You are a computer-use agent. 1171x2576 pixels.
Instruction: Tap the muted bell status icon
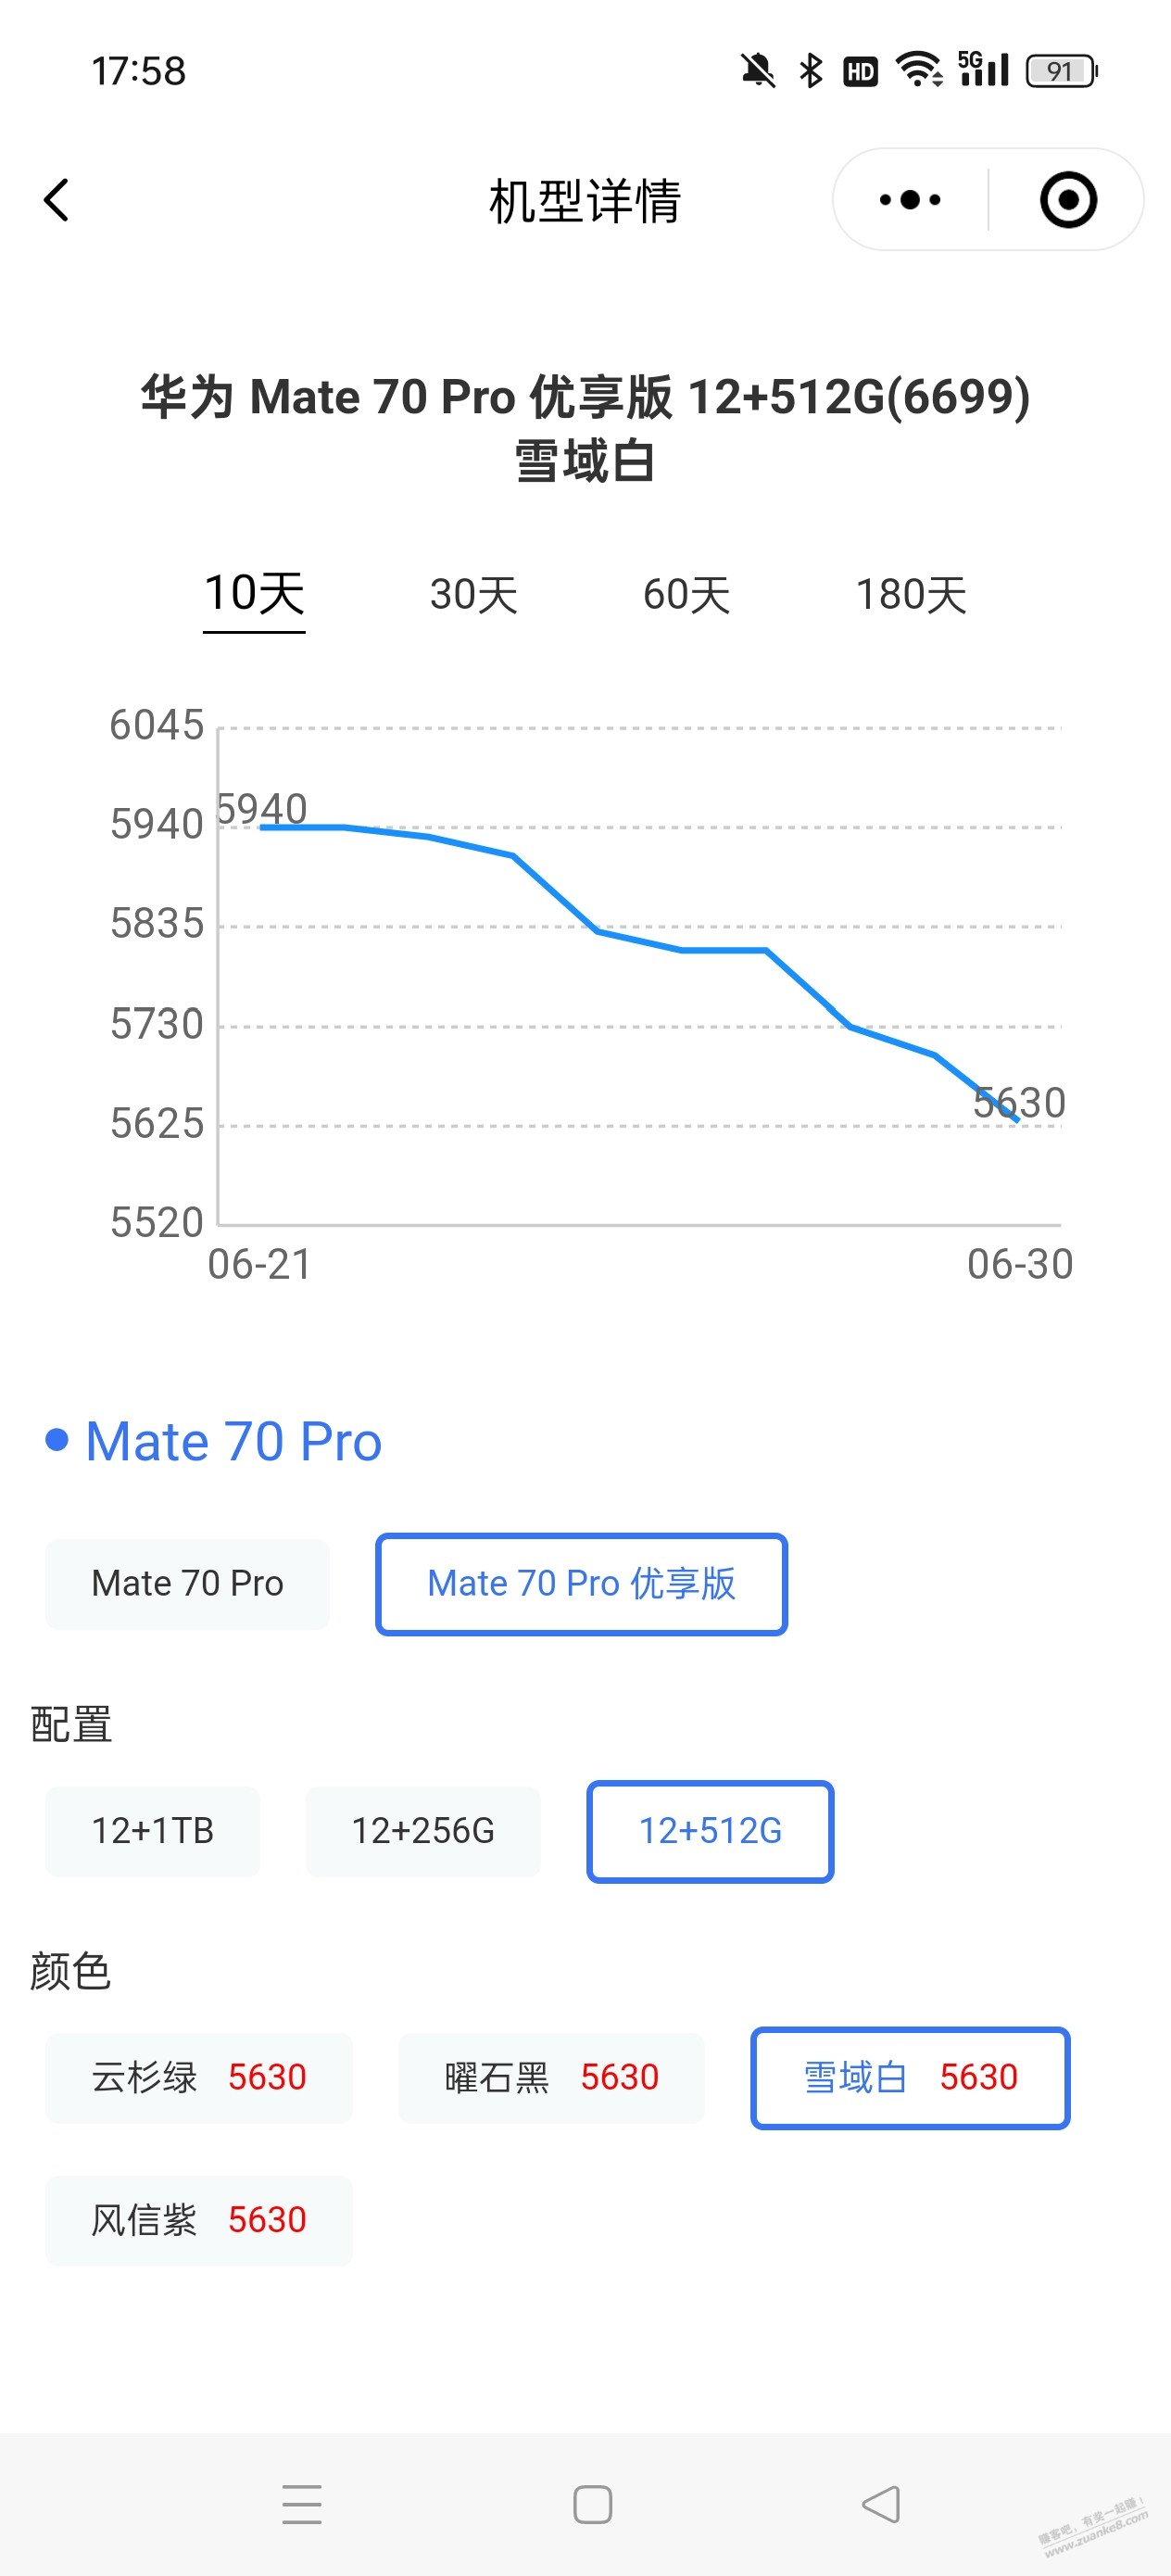[x=758, y=71]
